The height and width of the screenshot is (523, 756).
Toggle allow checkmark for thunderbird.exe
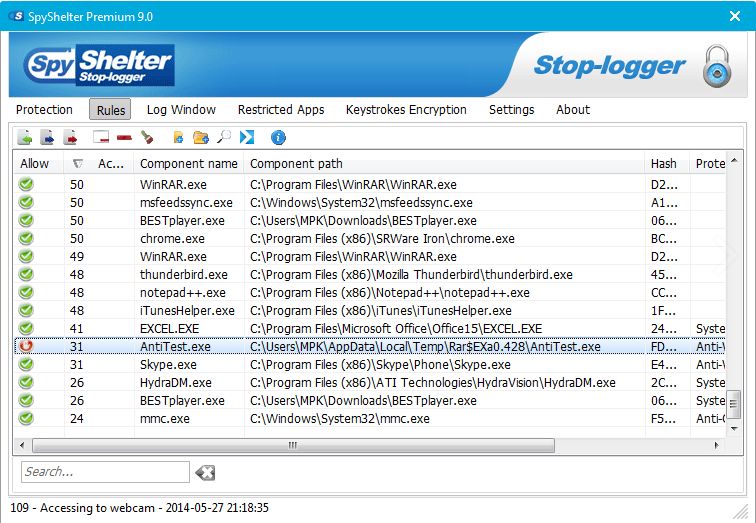pos(26,274)
